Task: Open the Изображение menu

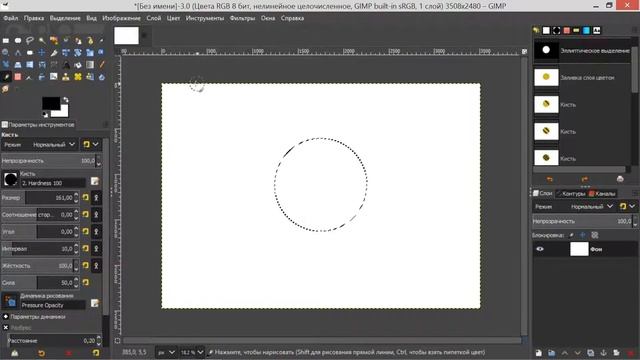Action: tap(121, 18)
